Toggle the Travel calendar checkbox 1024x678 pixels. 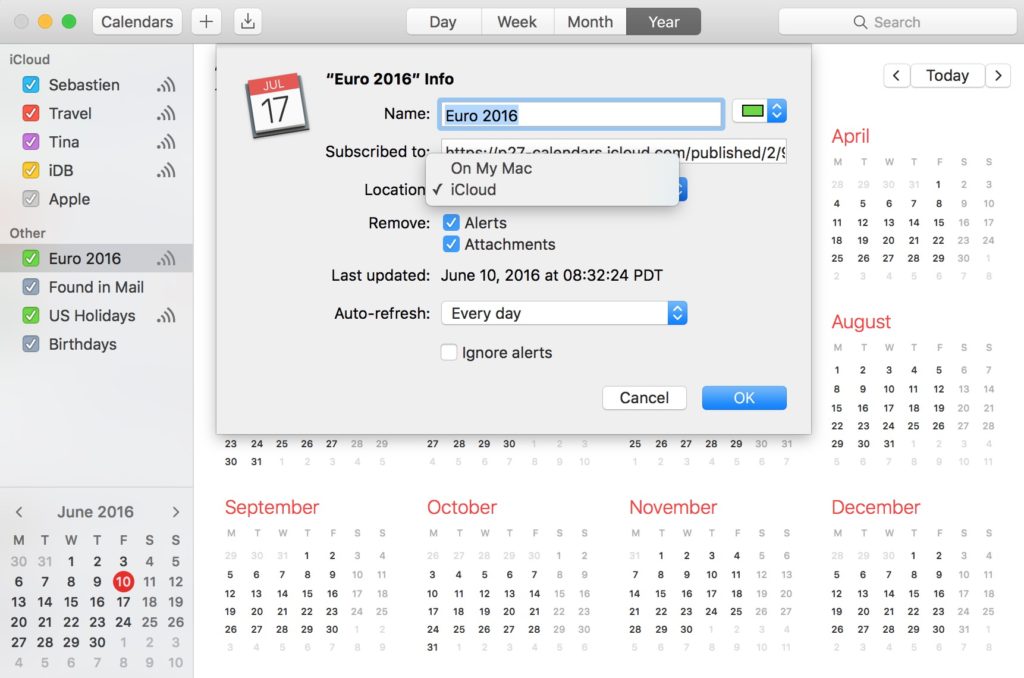pos(31,114)
